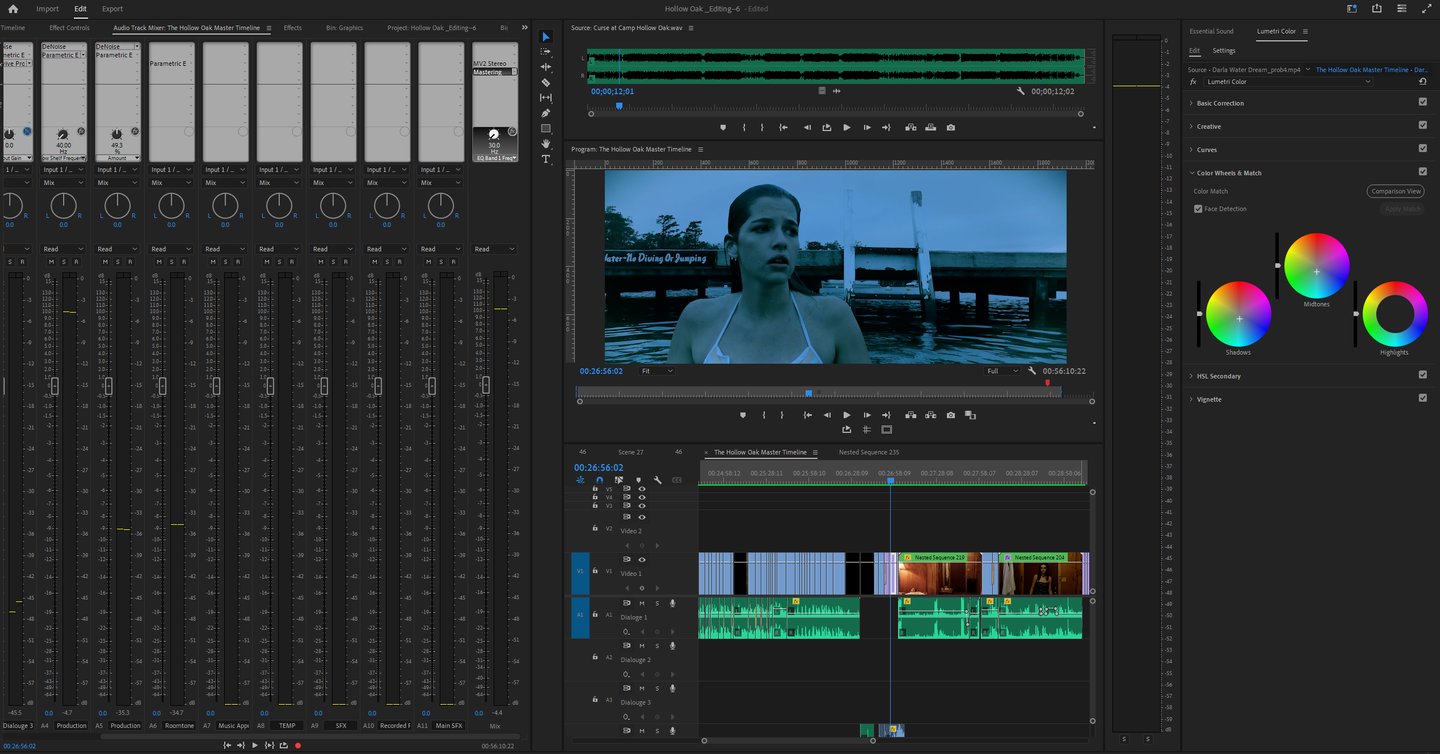This screenshot has height=754, width=1440.
Task: Reset the Lumetri Color effect
Action: (1422, 81)
